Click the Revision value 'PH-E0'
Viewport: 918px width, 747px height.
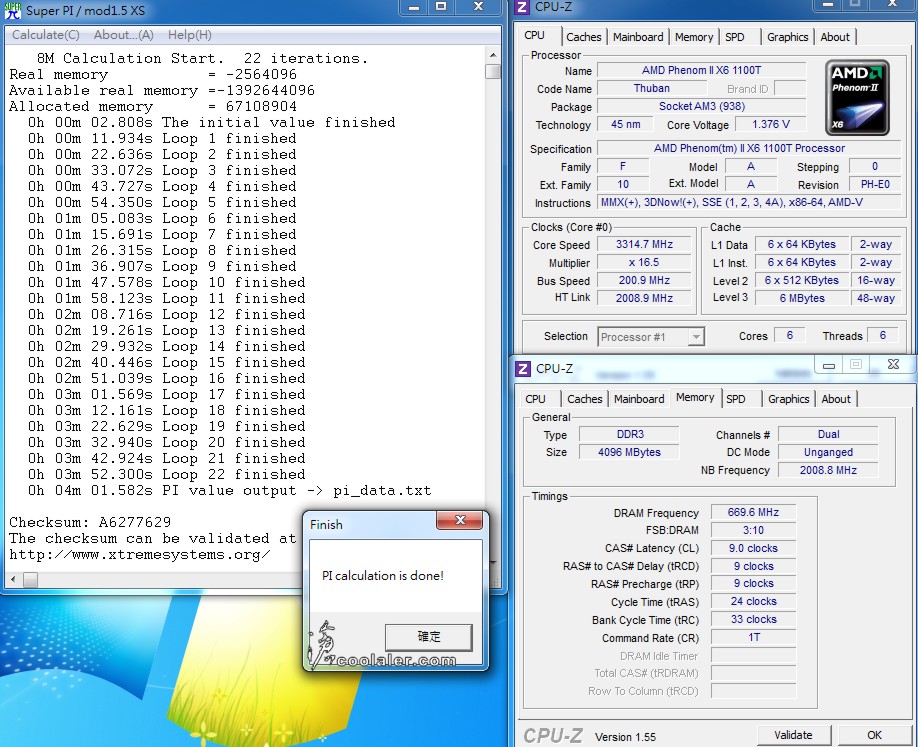[x=875, y=184]
